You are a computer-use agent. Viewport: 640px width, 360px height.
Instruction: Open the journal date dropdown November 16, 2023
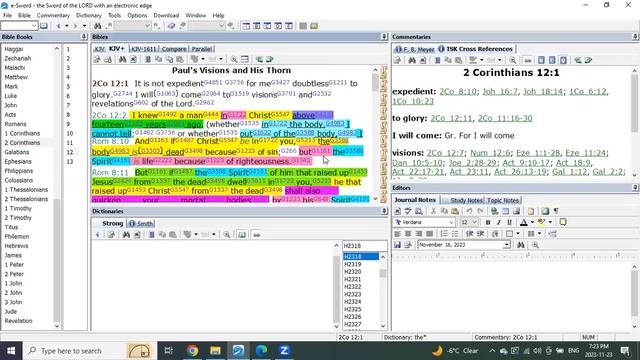[x=507, y=244]
